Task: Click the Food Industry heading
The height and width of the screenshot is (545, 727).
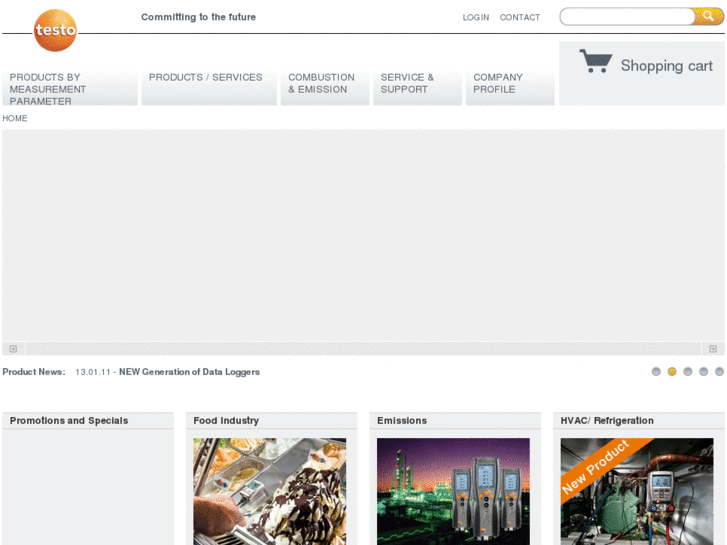Action: point(226,421)
